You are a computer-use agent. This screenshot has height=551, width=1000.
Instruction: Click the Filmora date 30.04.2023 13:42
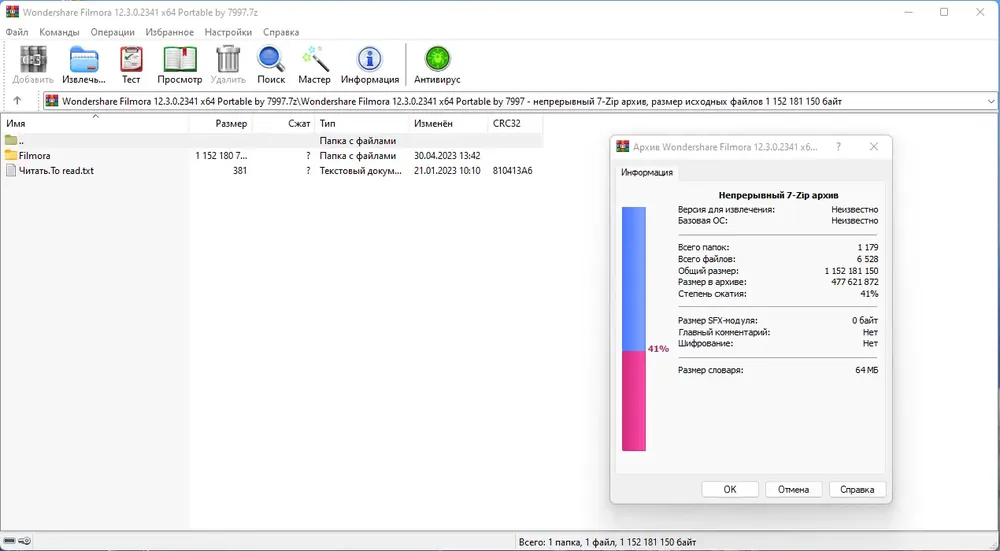point(447,156)
